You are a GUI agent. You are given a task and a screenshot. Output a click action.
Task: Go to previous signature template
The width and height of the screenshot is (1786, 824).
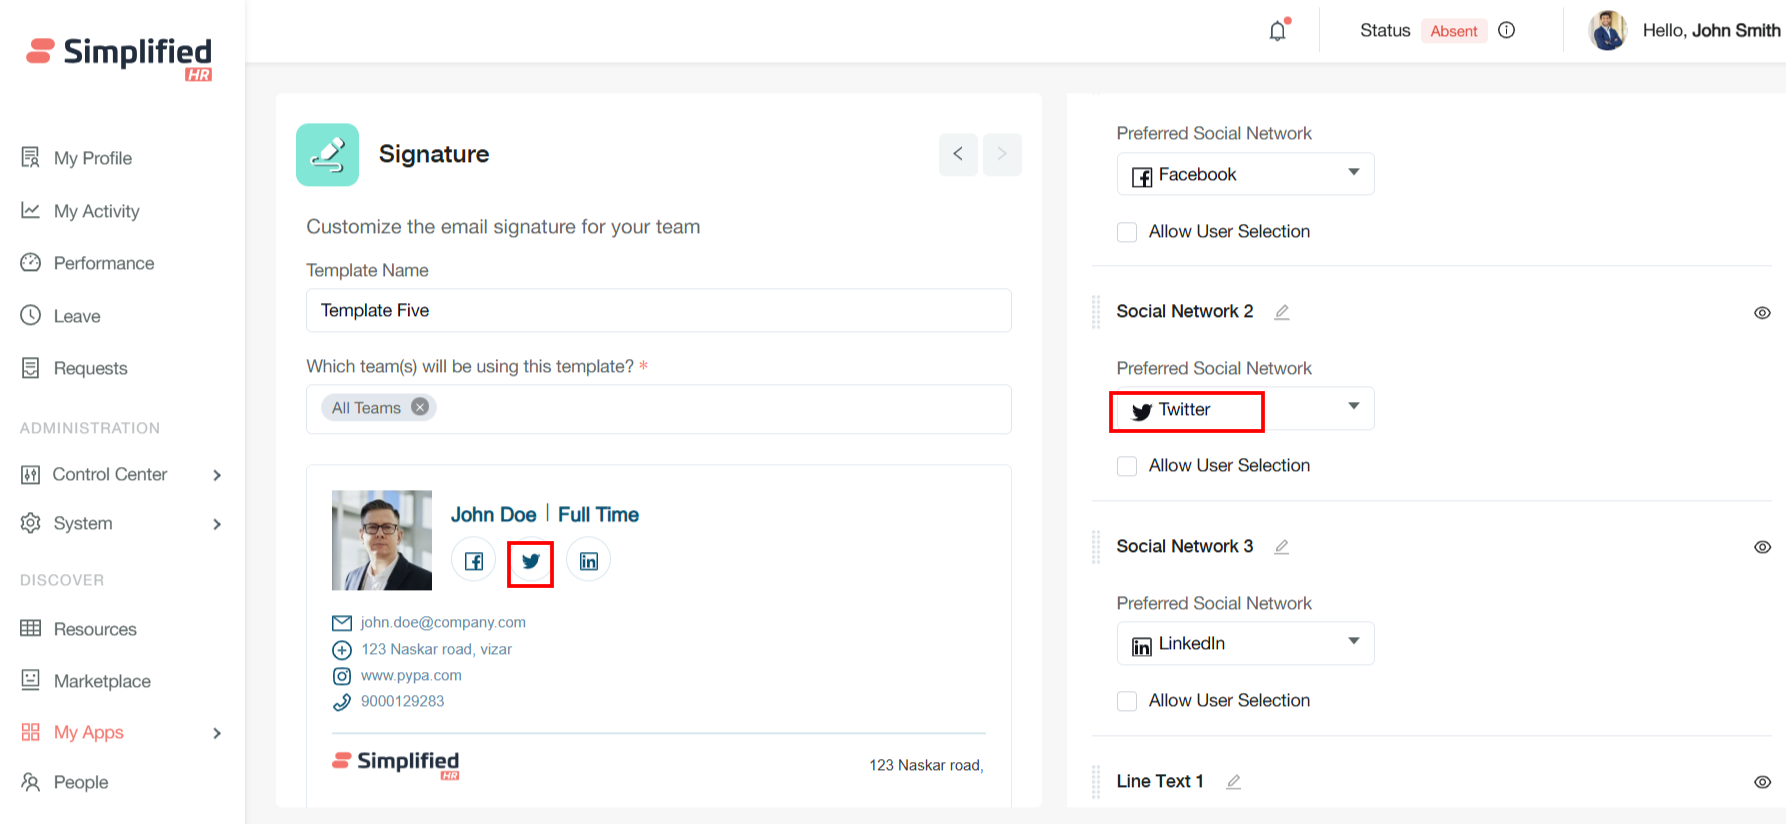[958, 154]
